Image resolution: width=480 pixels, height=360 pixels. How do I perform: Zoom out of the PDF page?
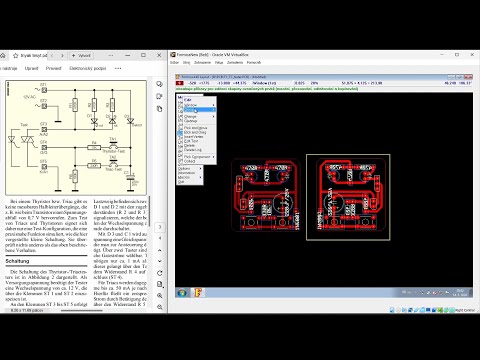click(x=160, y=307)
